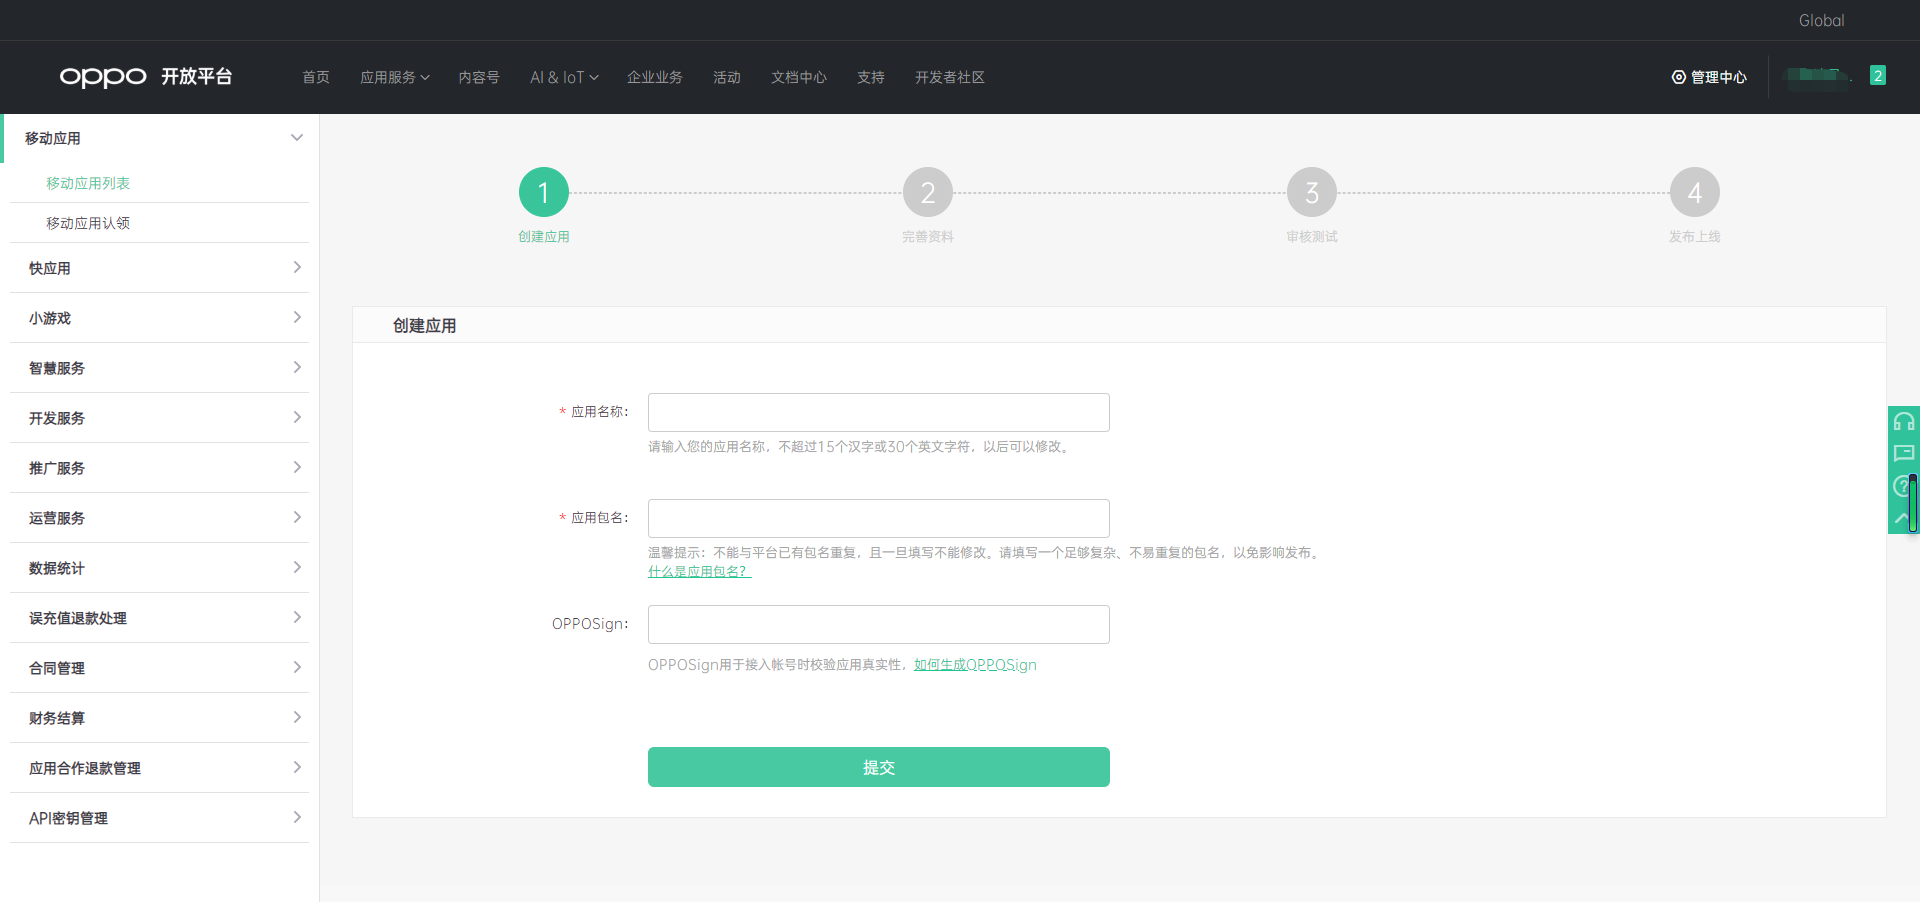Select step 3 审核测试 circle
Screen dimensions: 1920x902
tap(1312, 192)
